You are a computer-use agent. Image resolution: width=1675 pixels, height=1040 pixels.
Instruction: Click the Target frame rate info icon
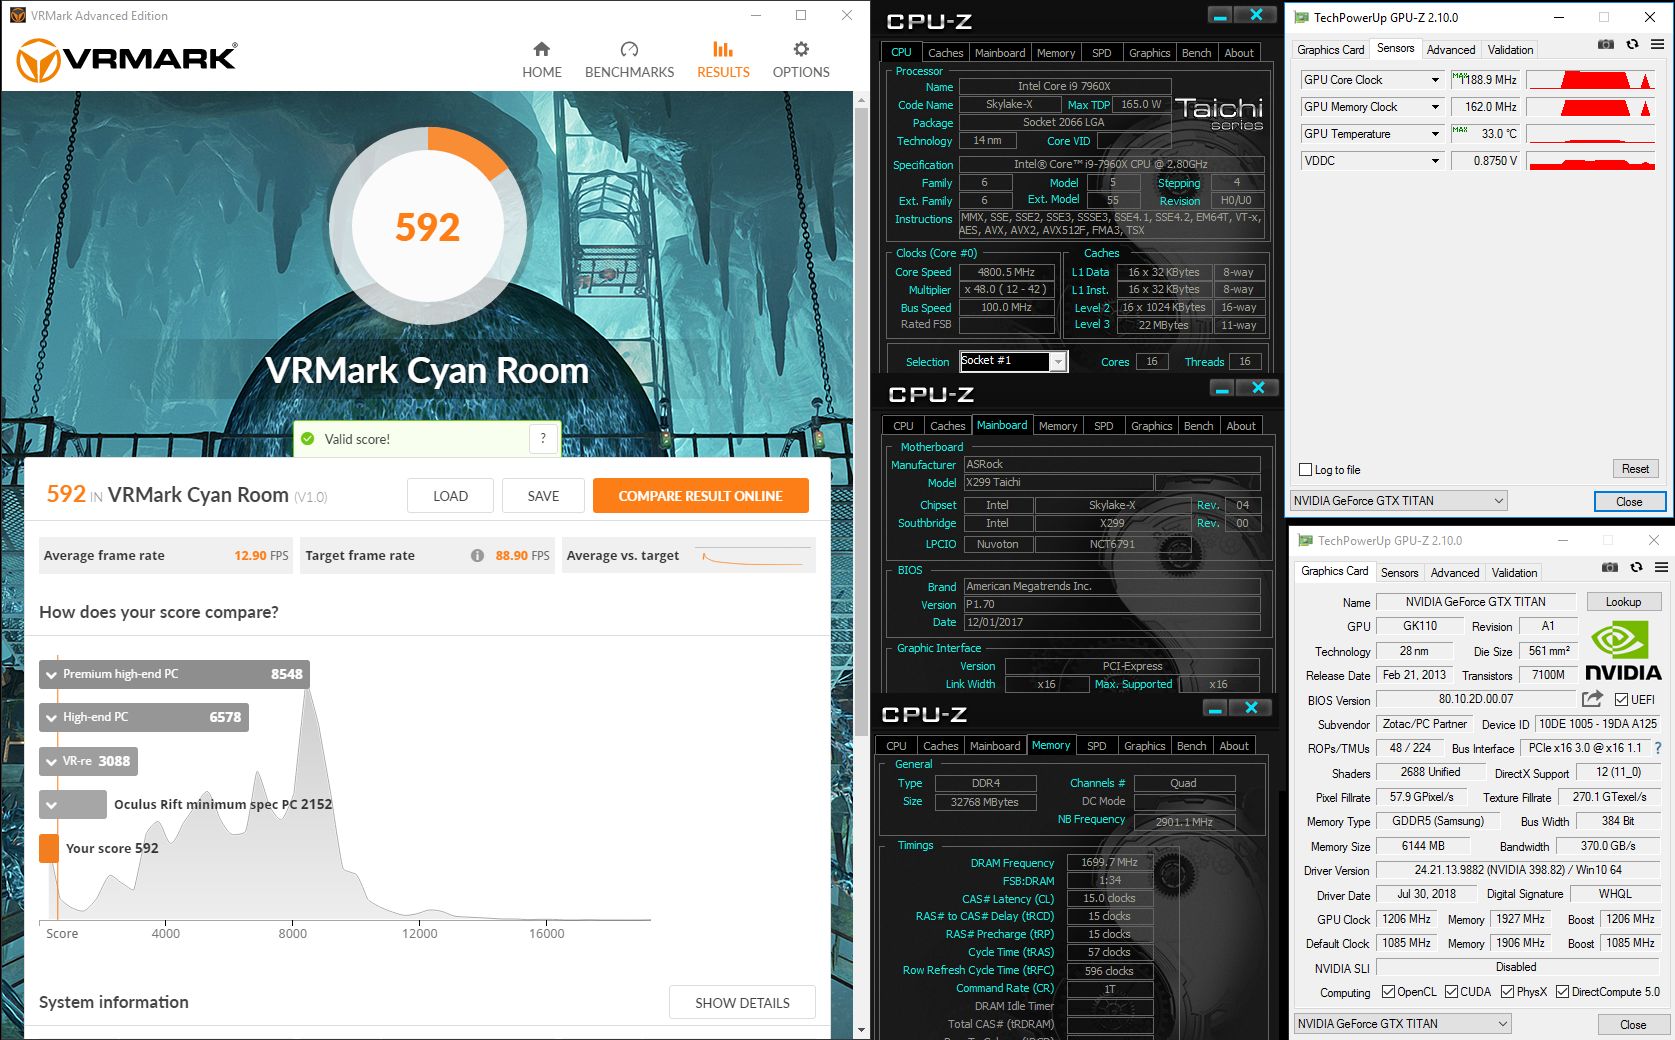click(477, 556)
